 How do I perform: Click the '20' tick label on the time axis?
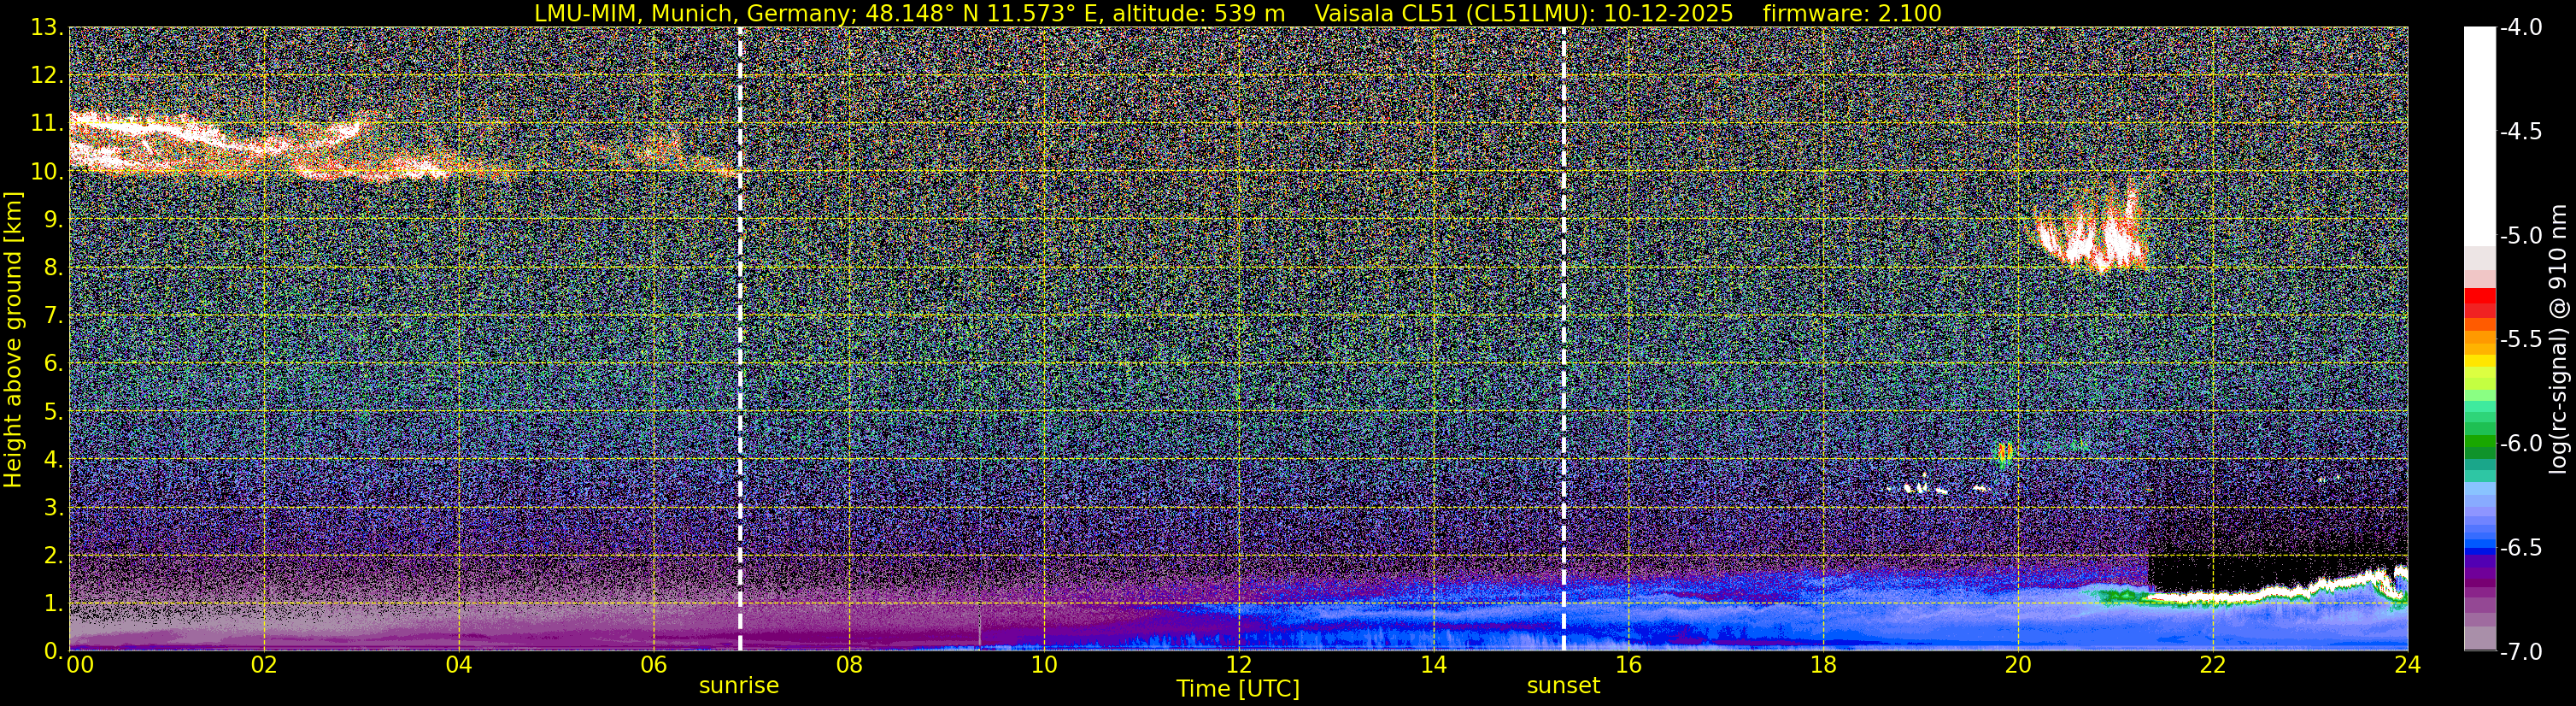pyautogui.click(x=2018, y=665)
